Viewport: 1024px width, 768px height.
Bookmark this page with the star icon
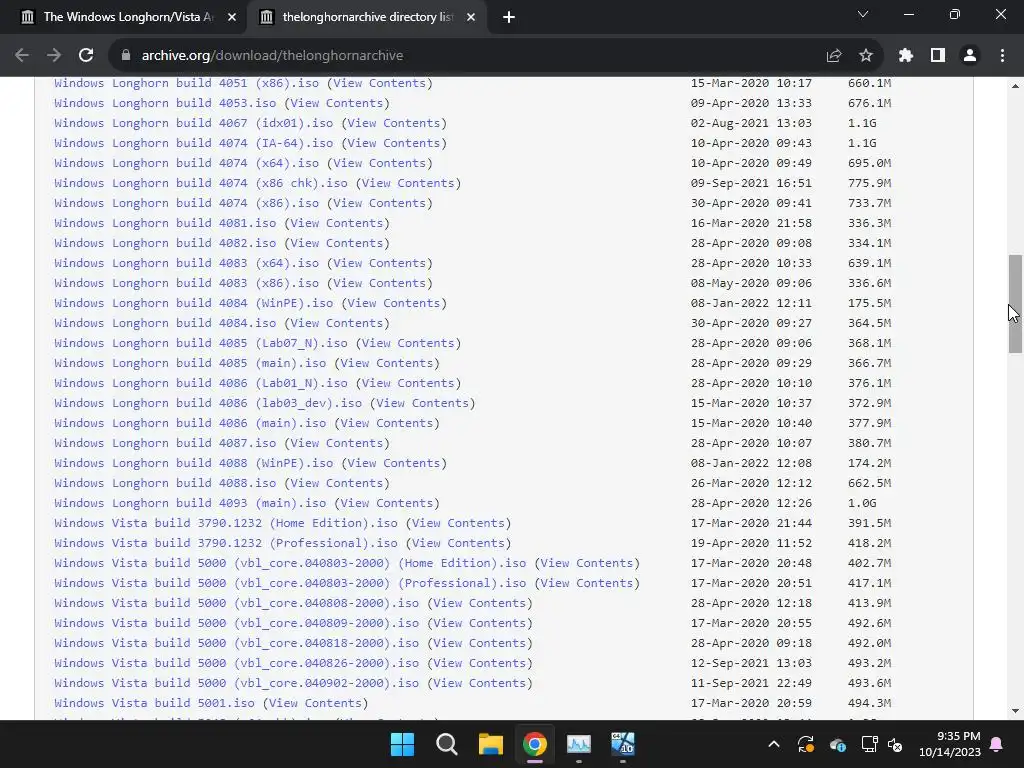pos(866,56)
